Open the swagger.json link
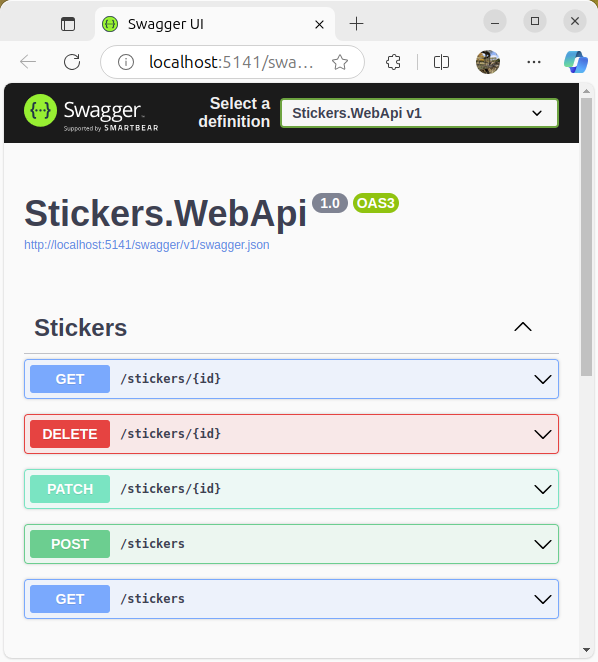The height and width of the screenshot is (662, 598). pyautogui.click(x=147, y=245)
